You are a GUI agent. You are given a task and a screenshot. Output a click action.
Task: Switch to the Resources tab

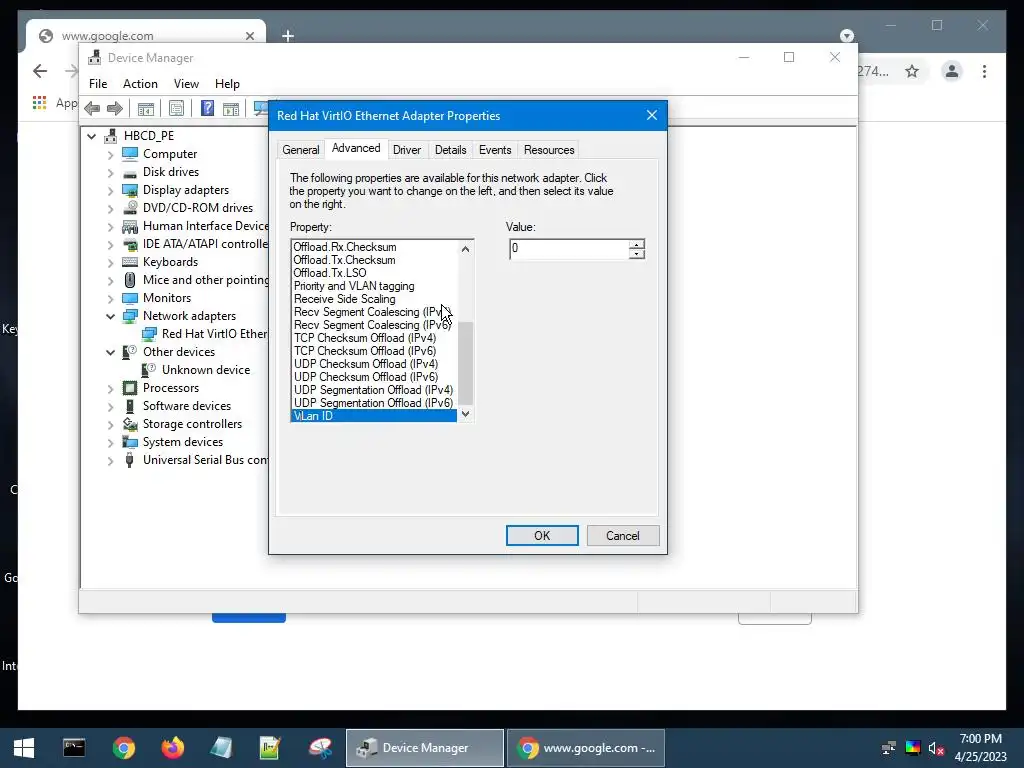[x=549, y=150]
